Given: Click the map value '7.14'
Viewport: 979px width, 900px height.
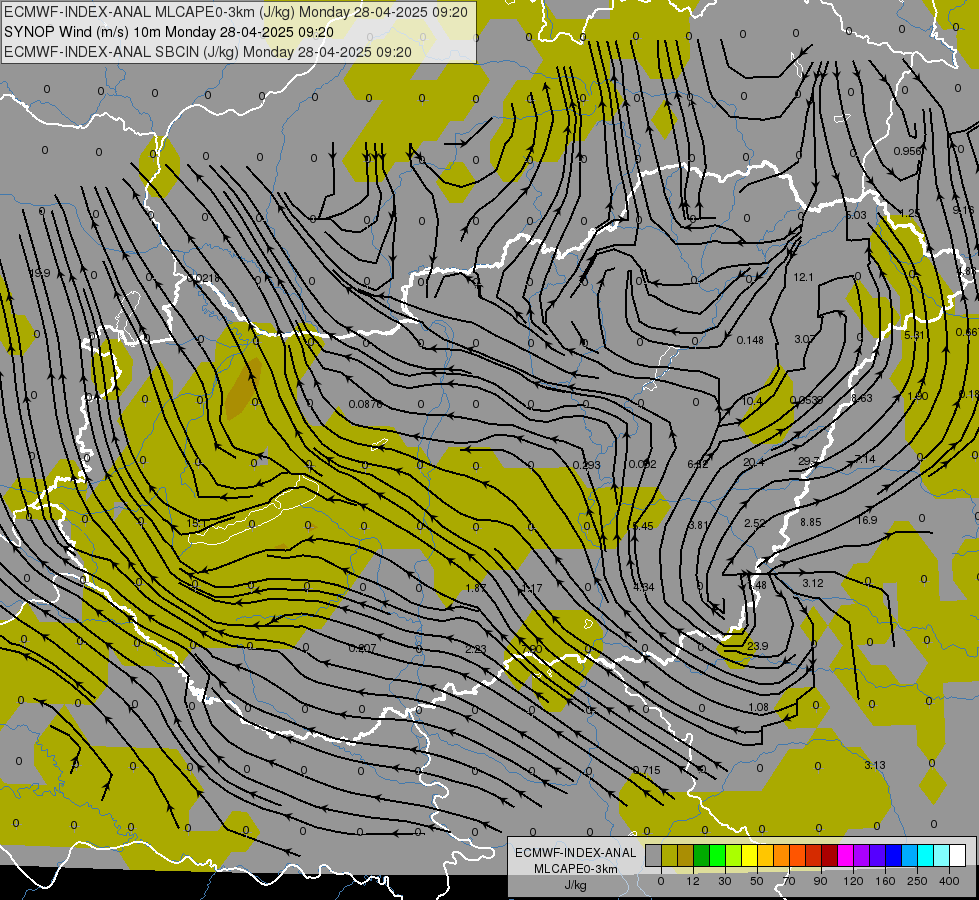Looking at the screenshot, I should pos(865,459).
